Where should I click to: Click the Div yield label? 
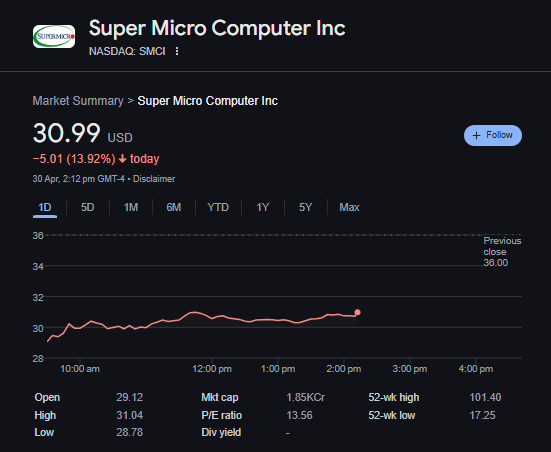[x=221, y=432]
